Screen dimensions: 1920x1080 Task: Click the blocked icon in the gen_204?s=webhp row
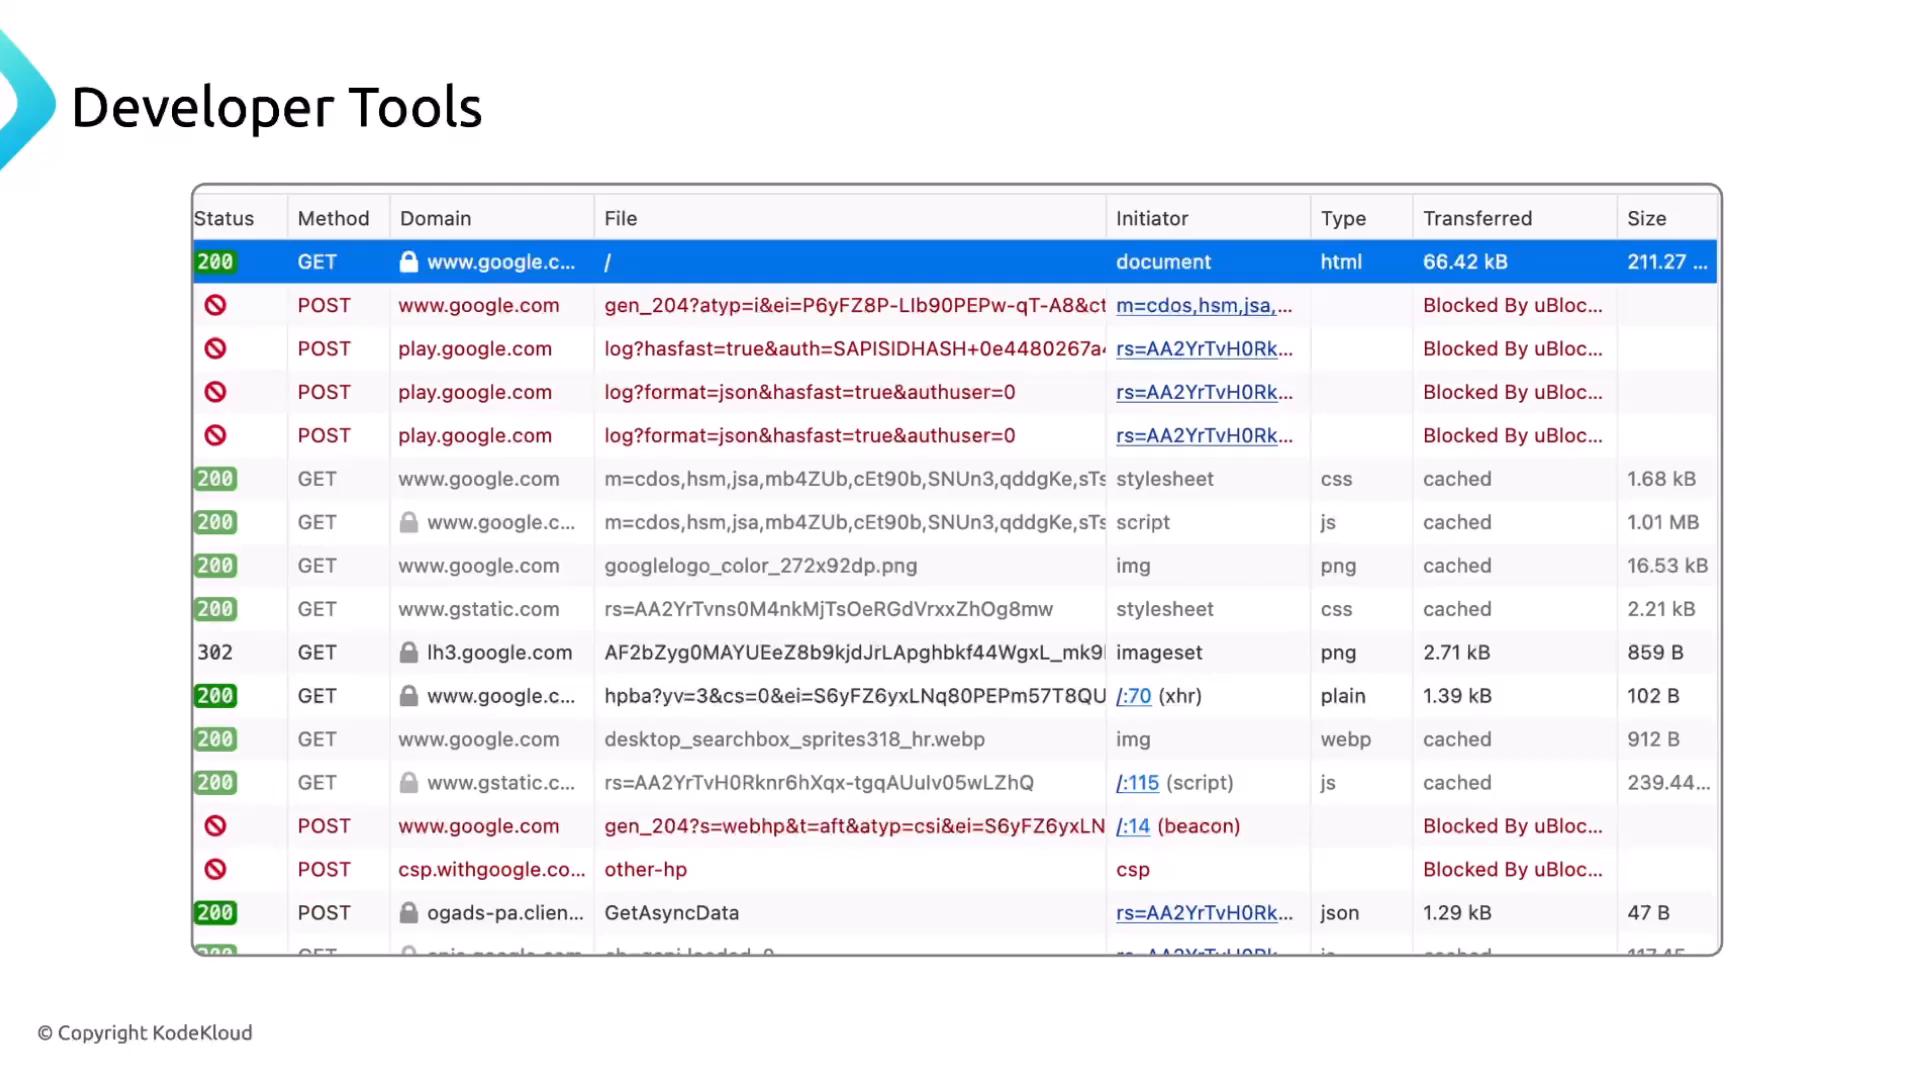[x=215, y=826]
